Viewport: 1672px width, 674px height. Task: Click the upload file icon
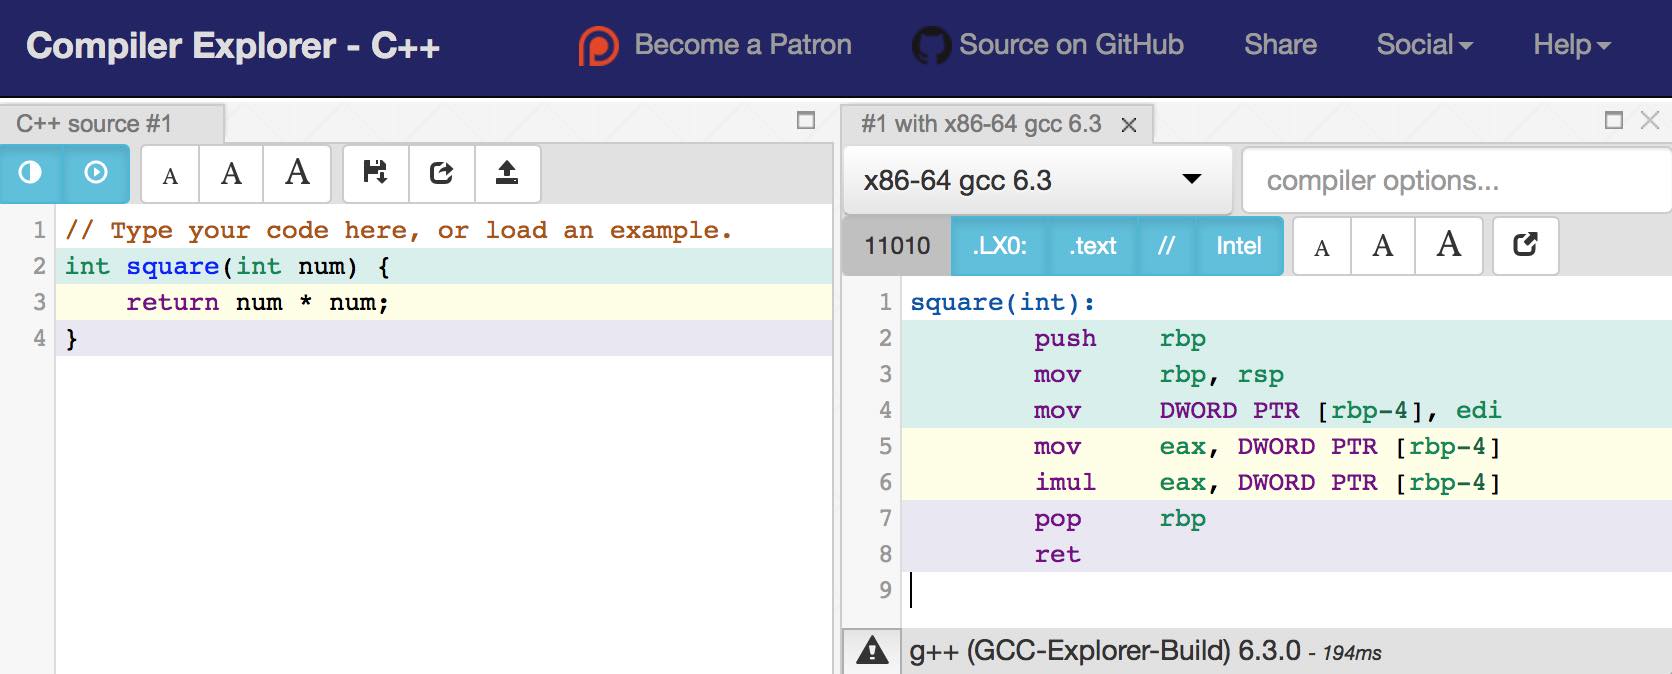(x=507, y=173)
